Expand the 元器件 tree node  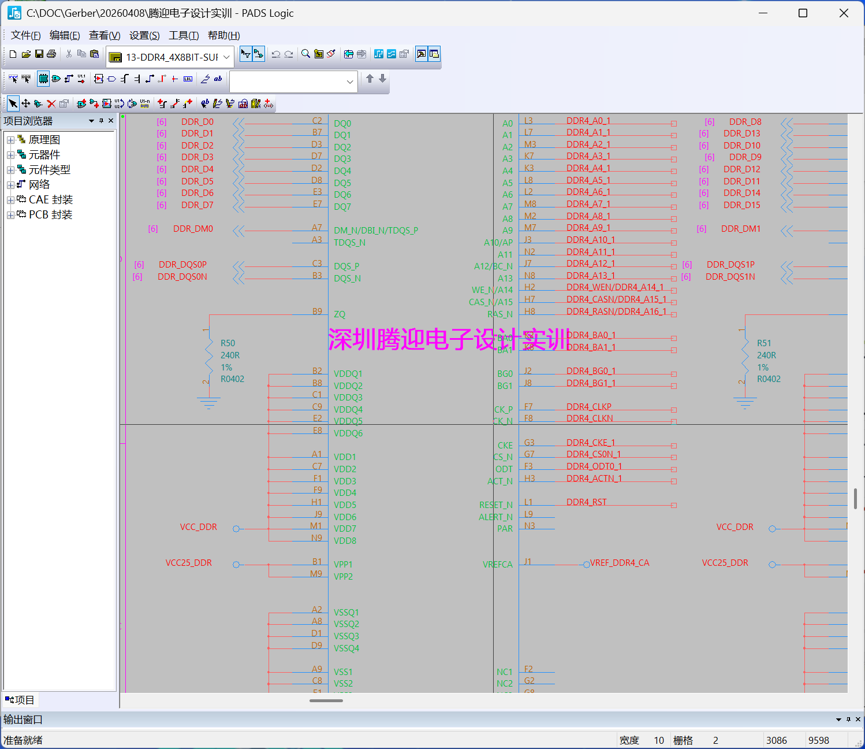(10, 155)
